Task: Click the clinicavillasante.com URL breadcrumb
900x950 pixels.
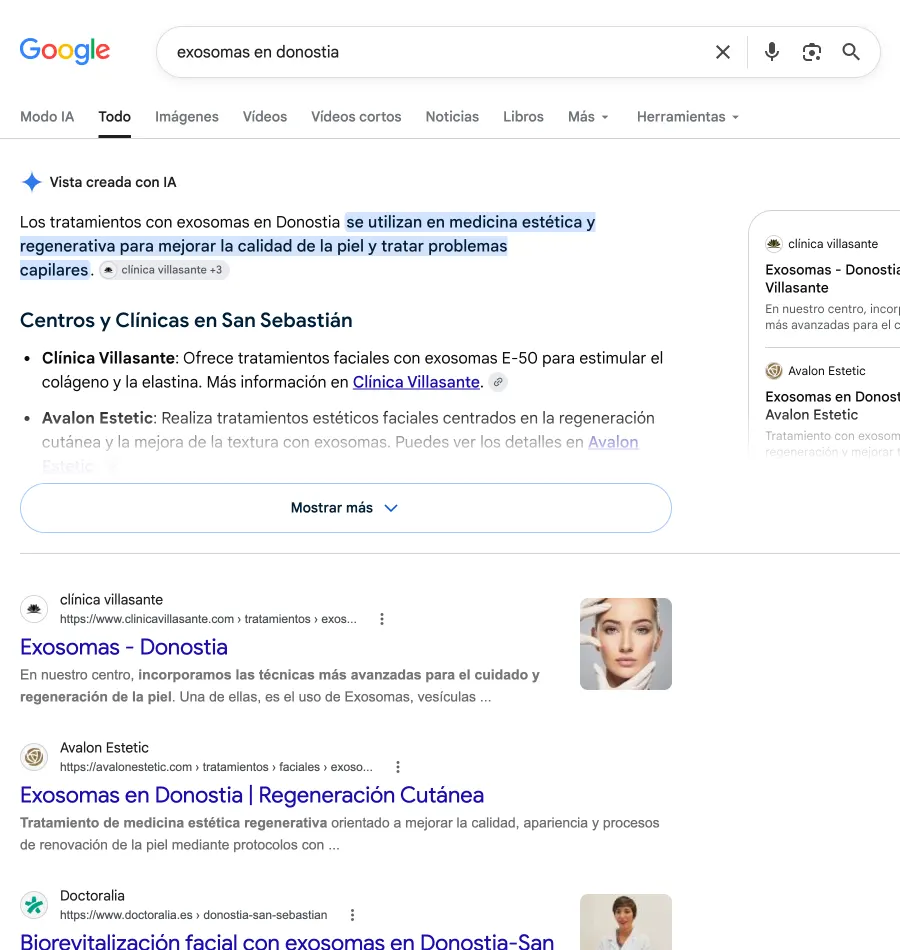Action: pyautogui.click(x=208, y=619)
